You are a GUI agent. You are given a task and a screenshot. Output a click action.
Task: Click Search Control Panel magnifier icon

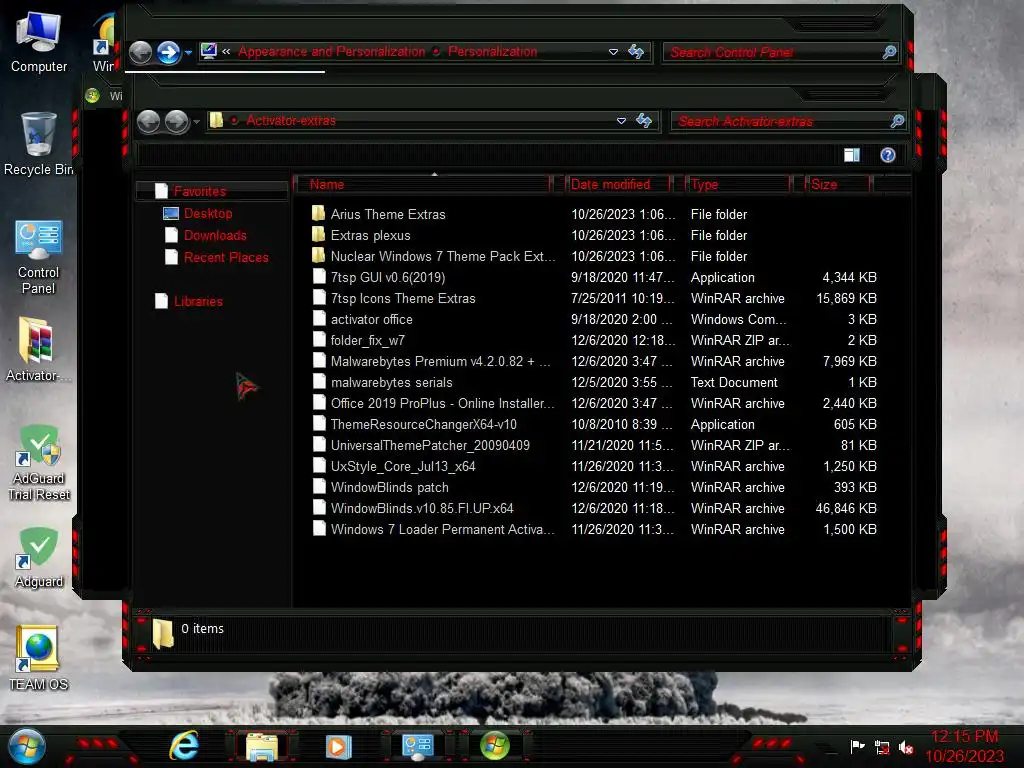pos(889,52)
